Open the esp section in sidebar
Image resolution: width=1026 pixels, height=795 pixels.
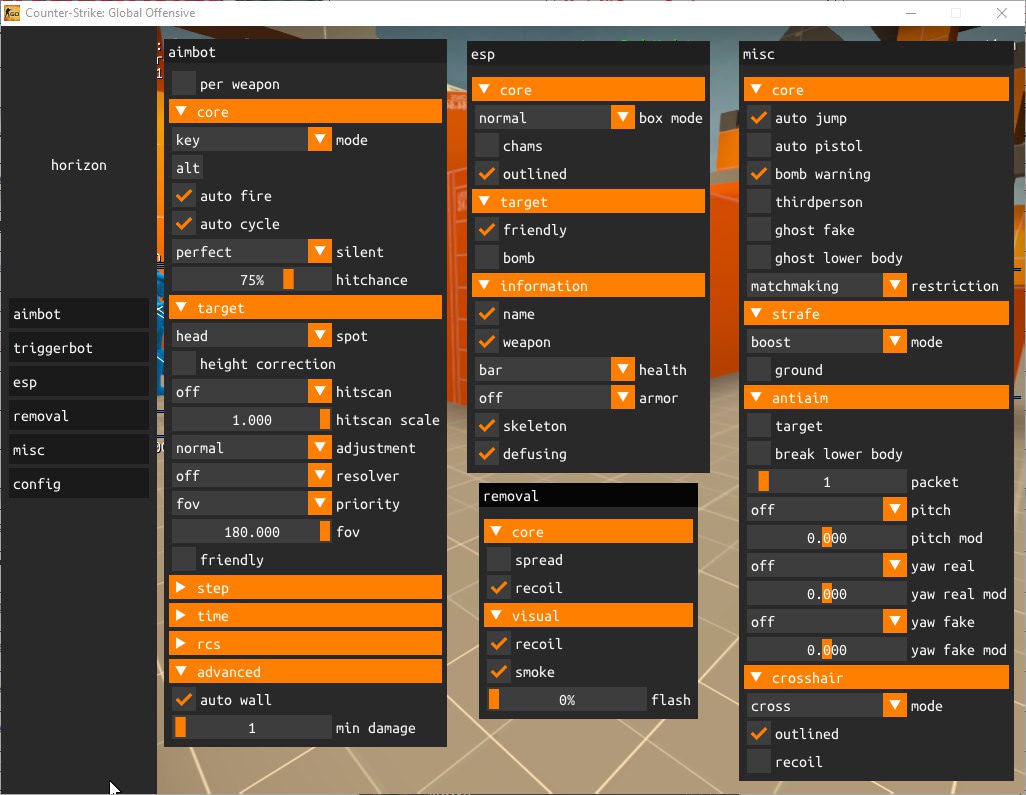tap(79, 382)
